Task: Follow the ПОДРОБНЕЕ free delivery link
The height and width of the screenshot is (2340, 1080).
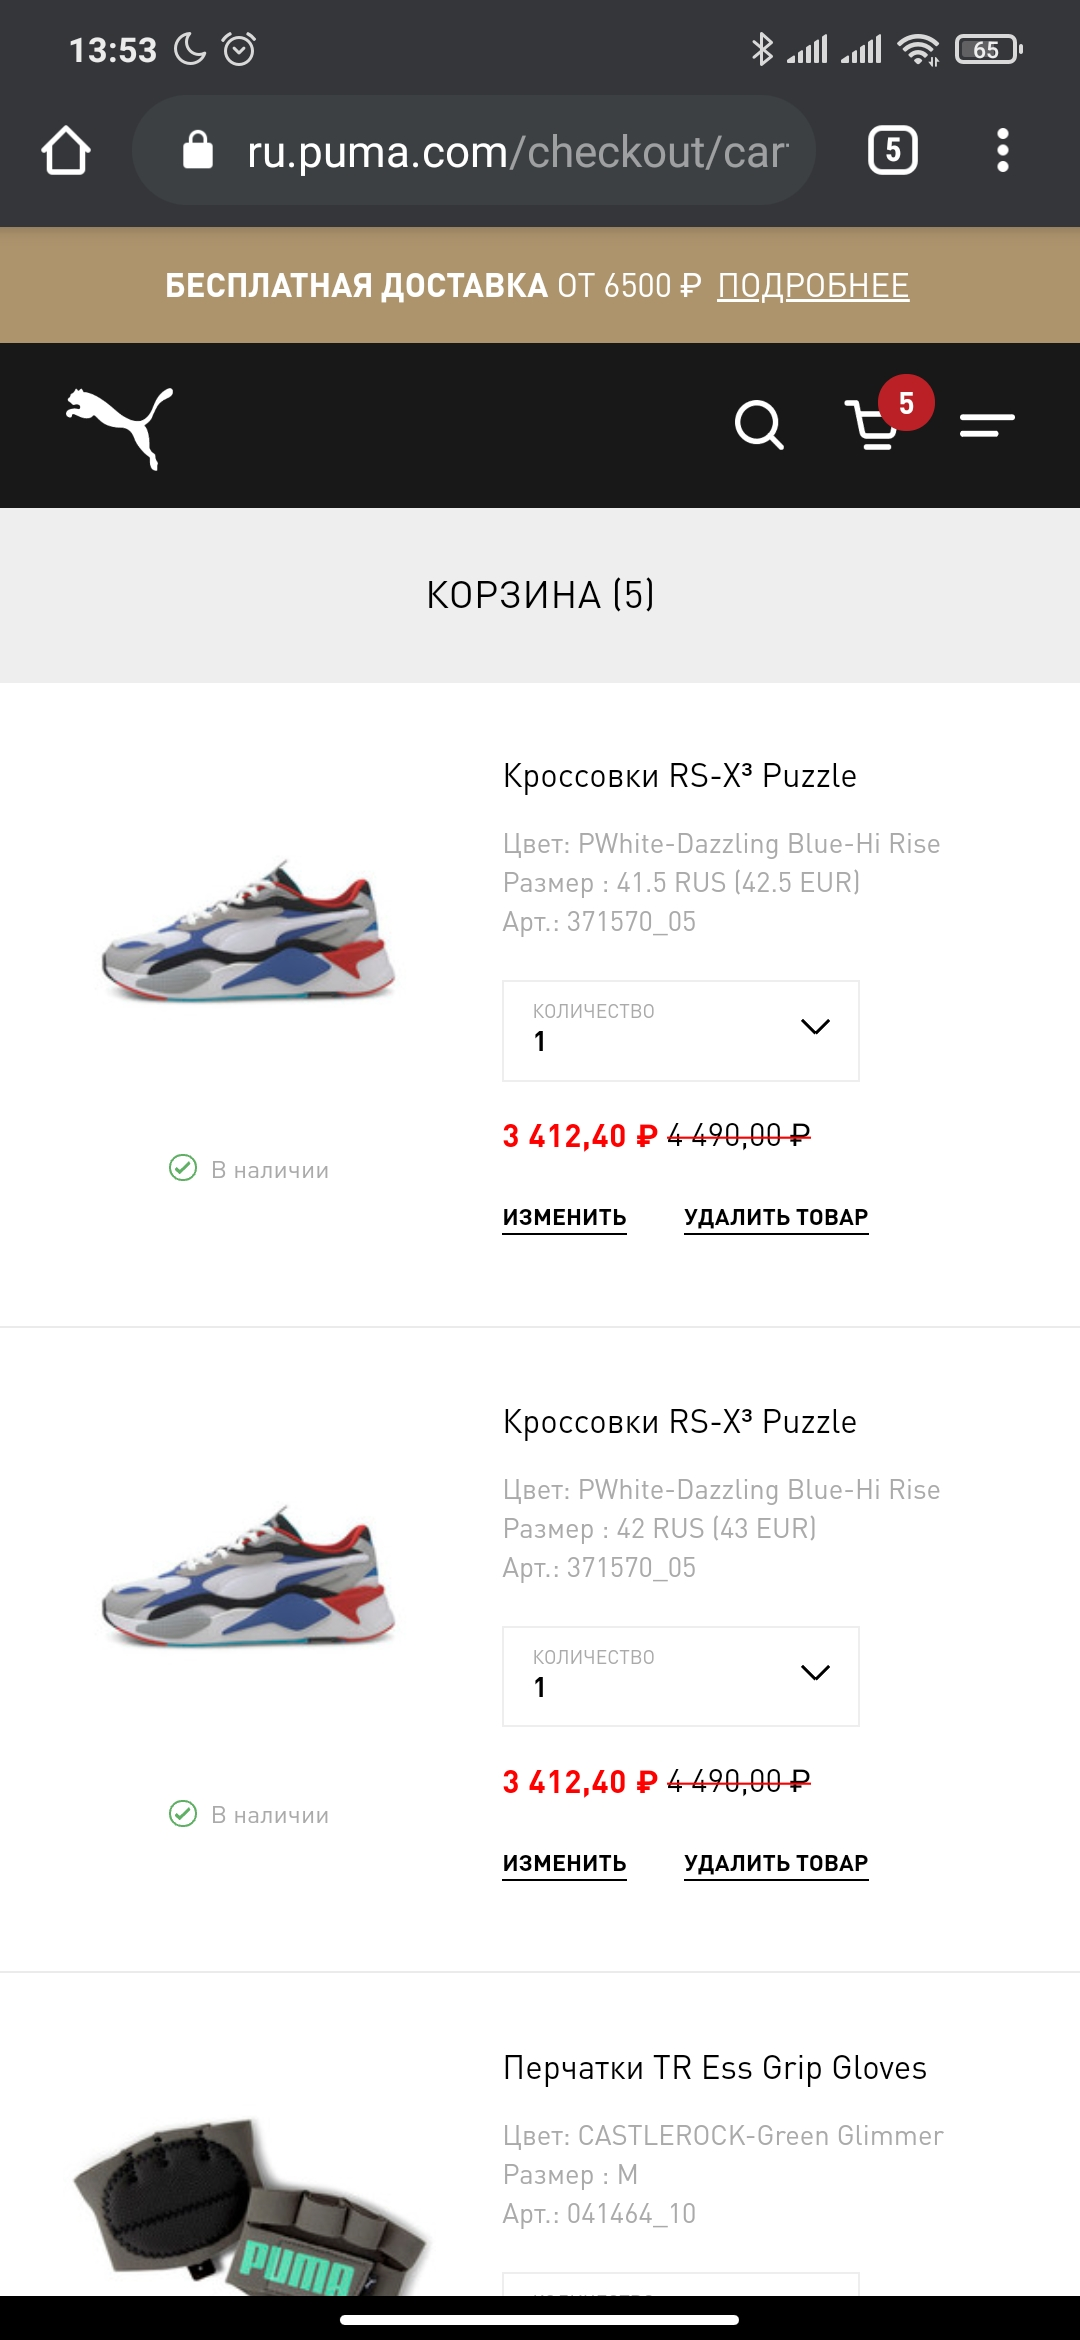Action: 813,286
